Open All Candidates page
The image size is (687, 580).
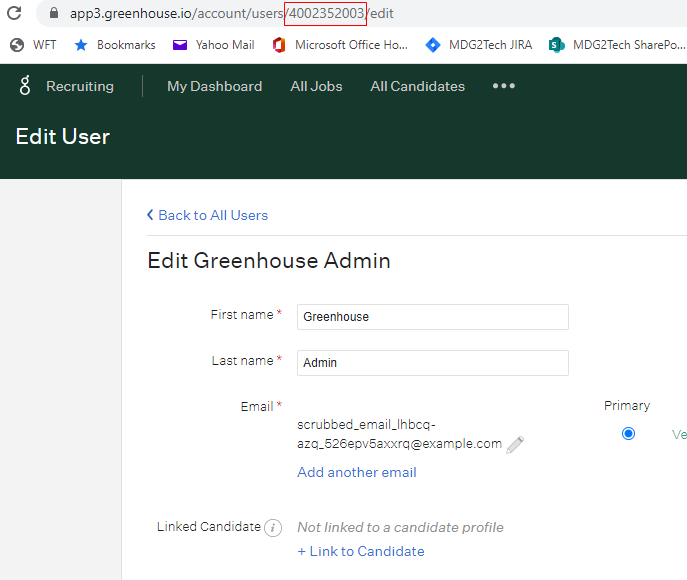(x=418, y=86)
